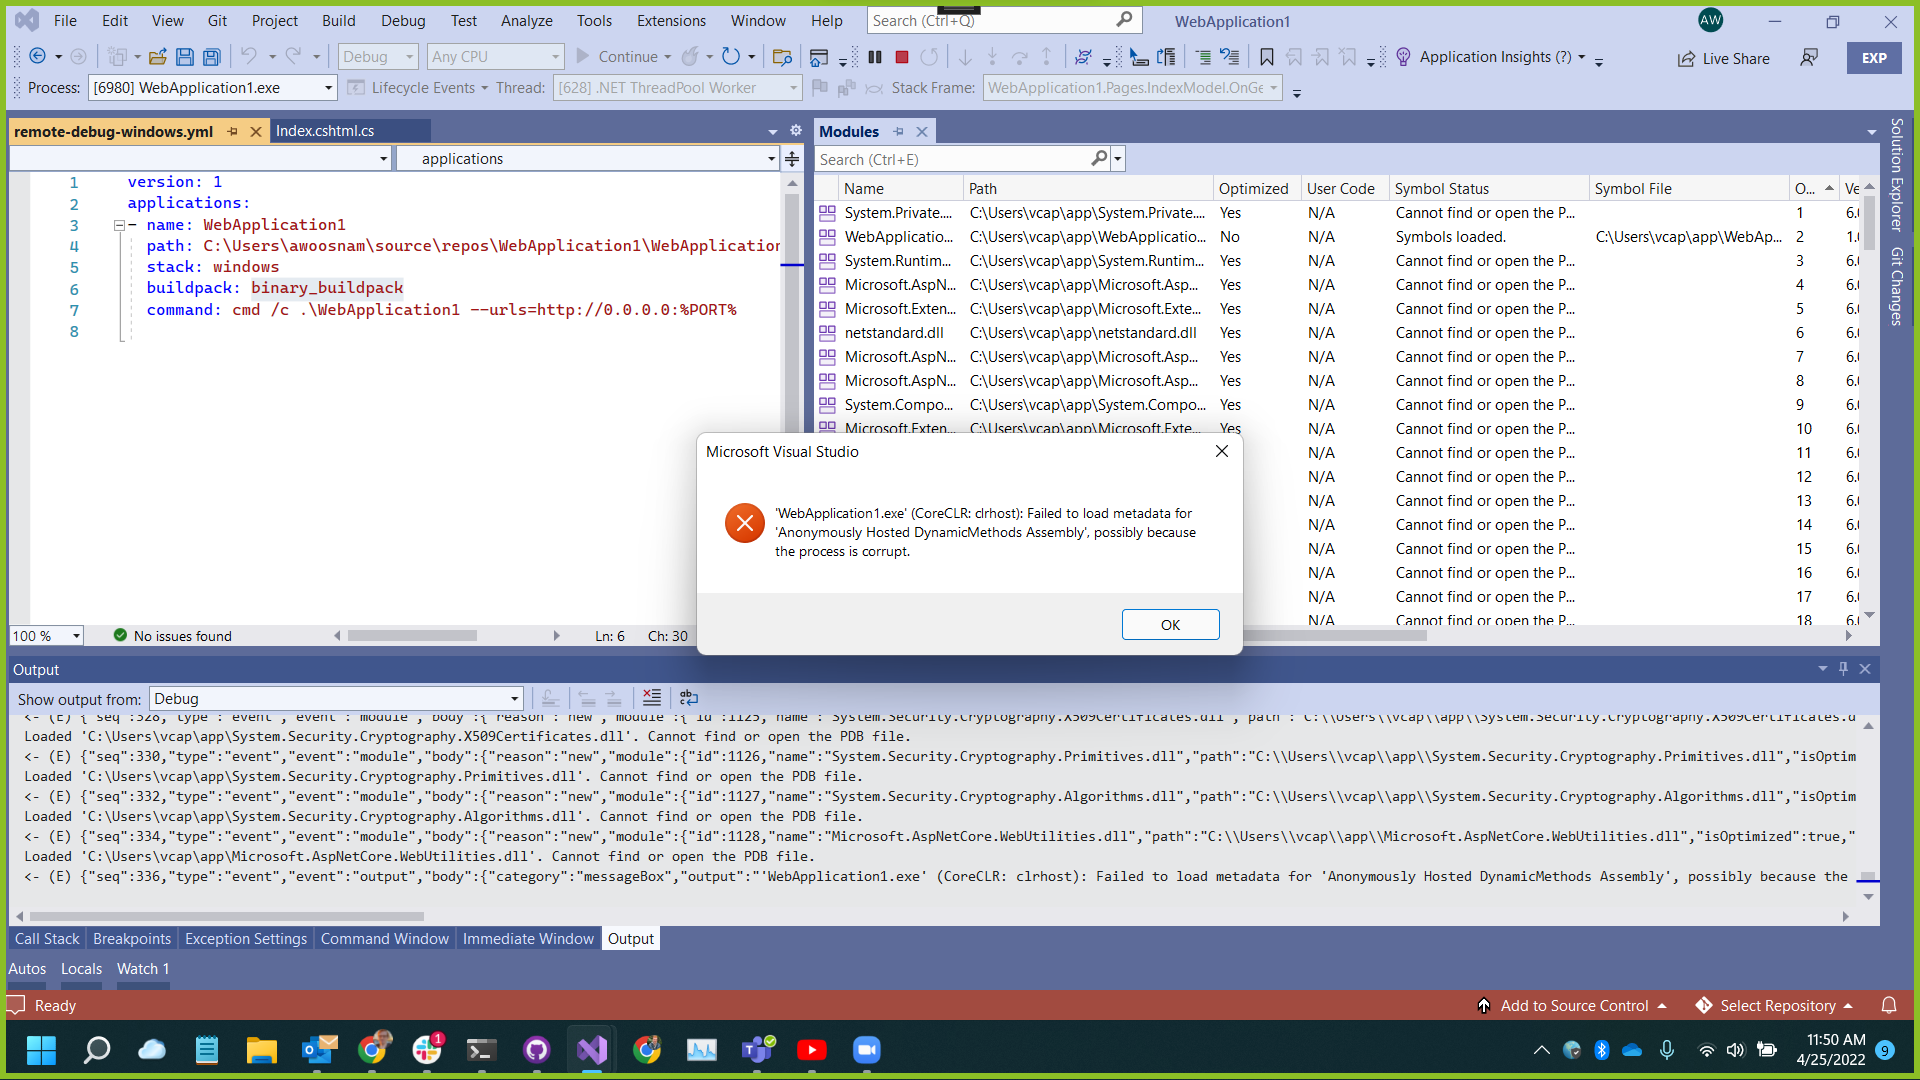Image resolution: width=1920 pixels, height=1080 pixels.
Task: Click Select Repository in the status bar
Action: click(1782, 1005)
